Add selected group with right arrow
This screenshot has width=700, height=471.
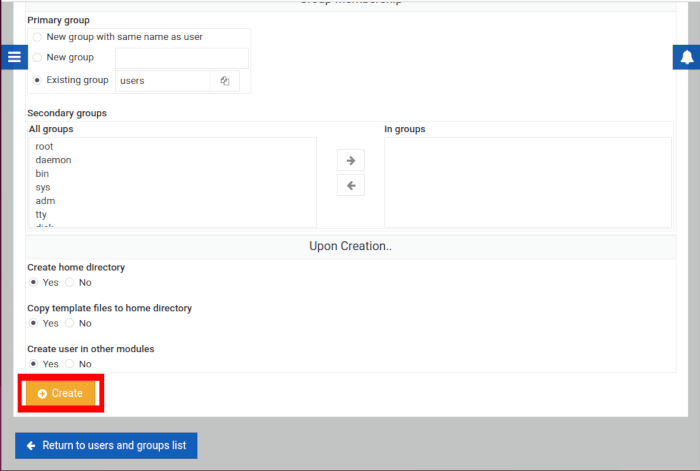point(351,160)
